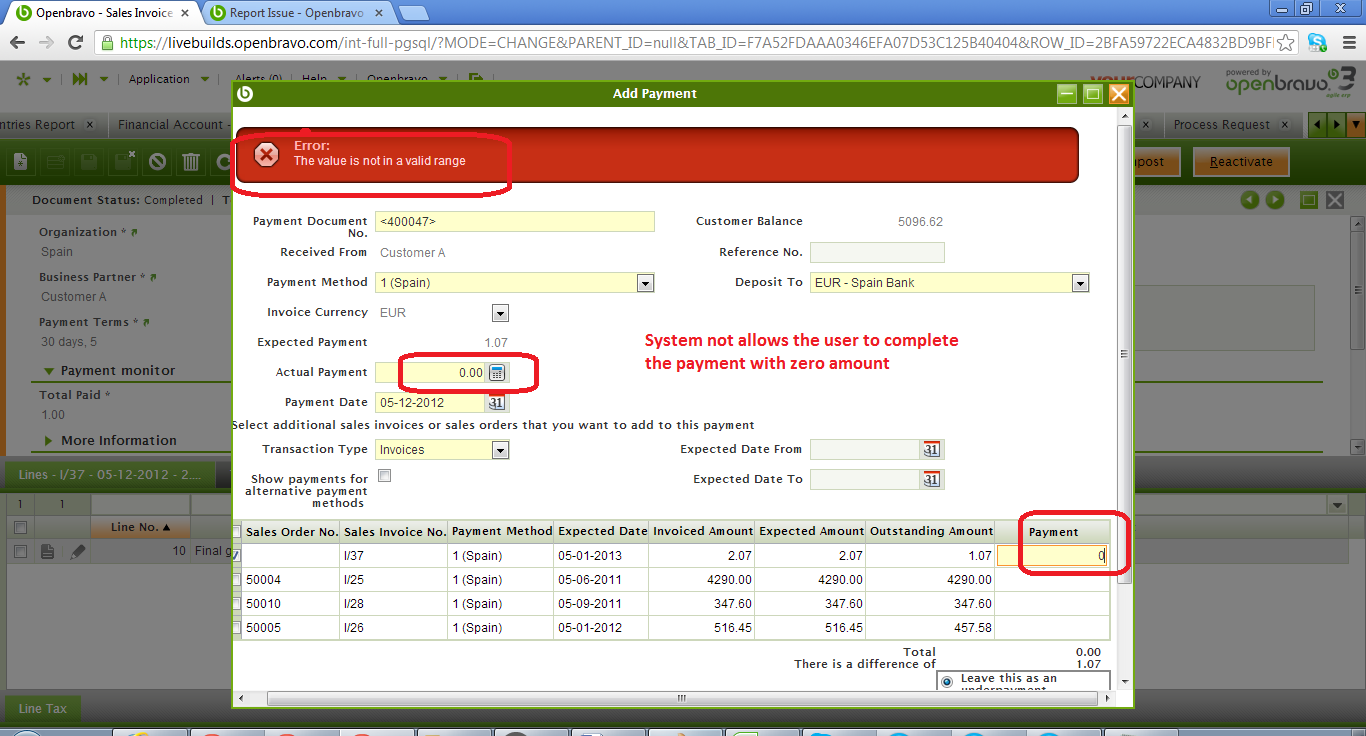Open the Deposit To dropdown
Screen dimensions: 1366x736
click(x=1079, y=283)
